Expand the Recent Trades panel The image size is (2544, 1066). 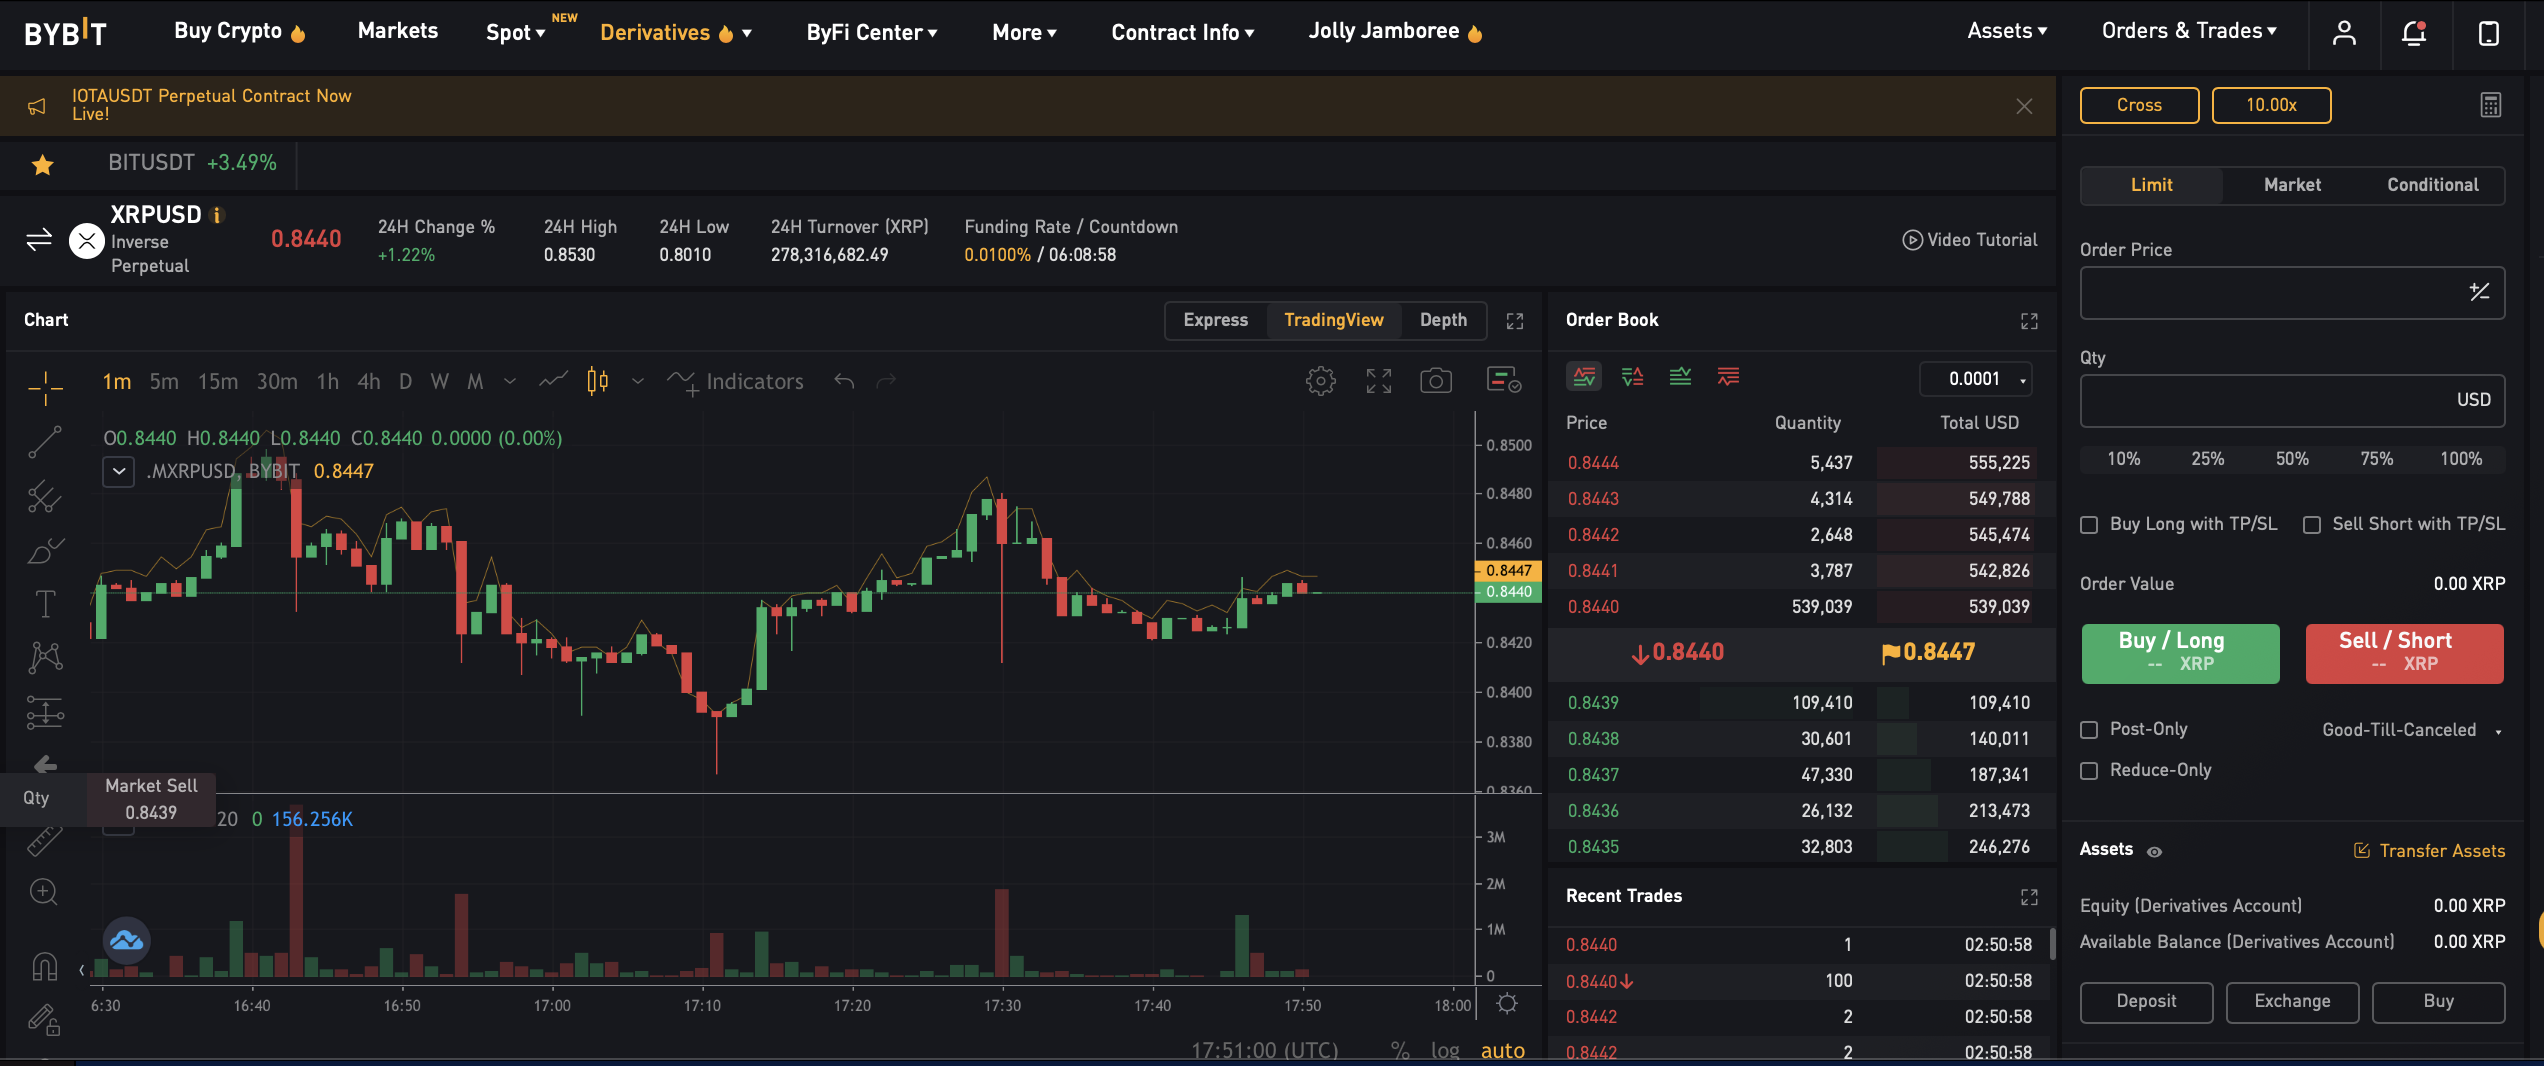pos(2029,897)
